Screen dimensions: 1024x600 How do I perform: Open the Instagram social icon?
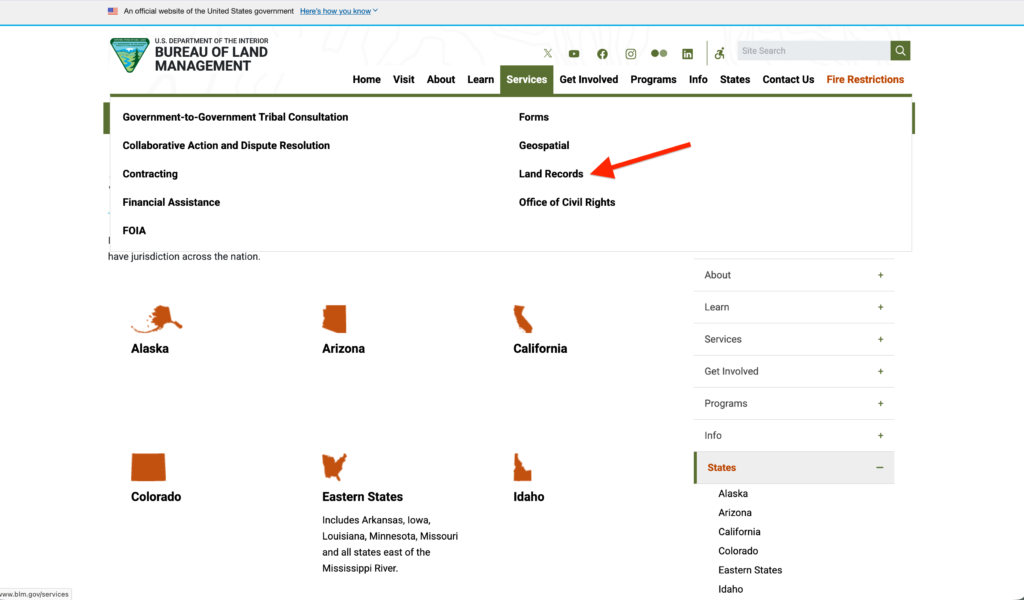(630, 54)
